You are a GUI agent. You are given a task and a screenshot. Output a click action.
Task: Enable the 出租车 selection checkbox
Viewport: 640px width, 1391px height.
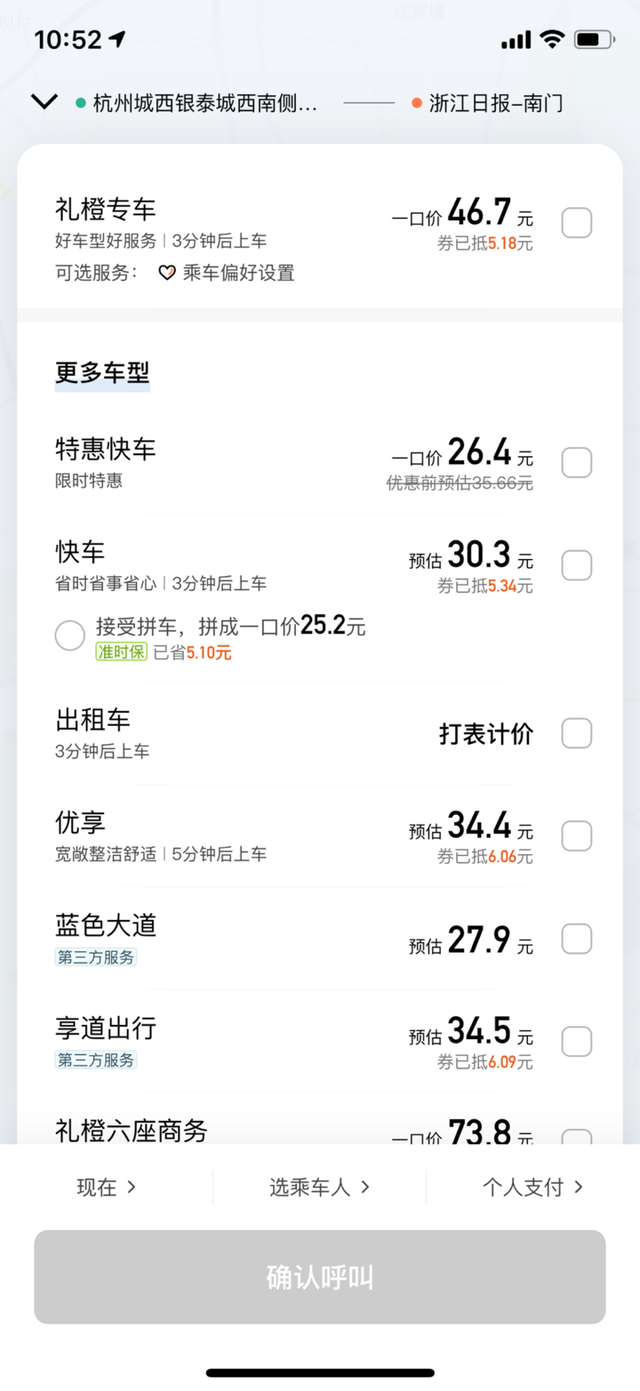pyautogui.click(x=577, y=733)
